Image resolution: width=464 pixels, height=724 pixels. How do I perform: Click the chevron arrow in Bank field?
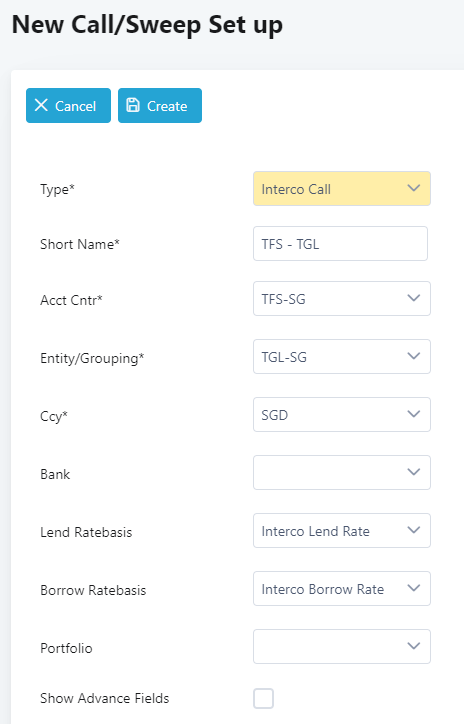pyautogui.click(x=414, y=472)
